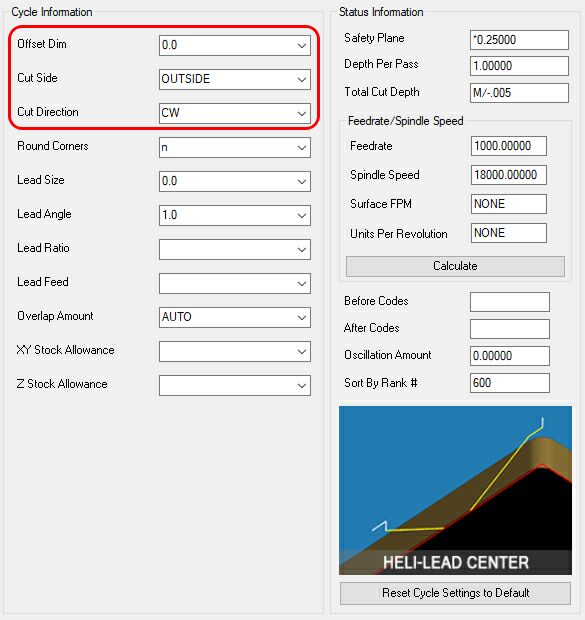Click the HELI-LEAD CENTER preview image

point(455,490)
